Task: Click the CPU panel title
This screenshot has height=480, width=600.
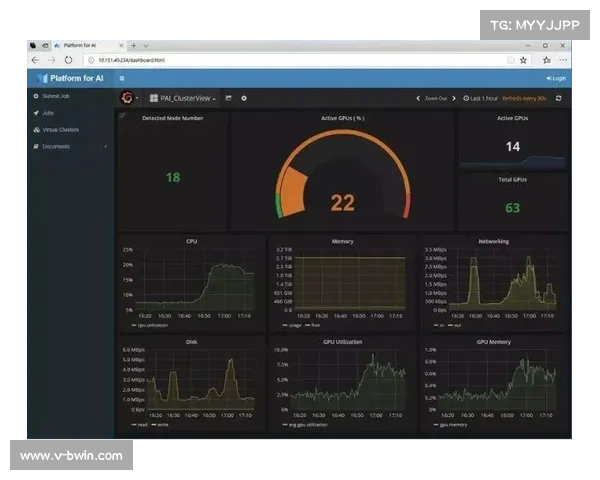Action: [191, 242]
